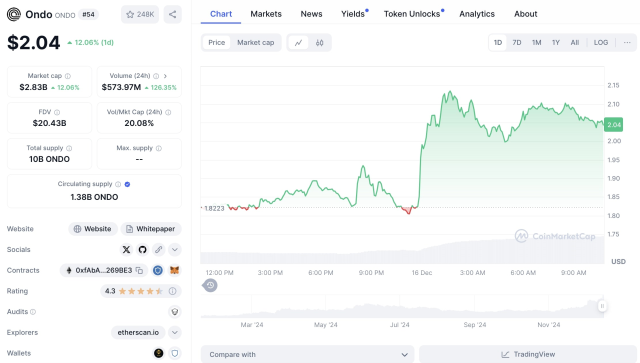Click the chart history clock icon
Viewport: 640px width, 363px height.
(x=210, y=285)
